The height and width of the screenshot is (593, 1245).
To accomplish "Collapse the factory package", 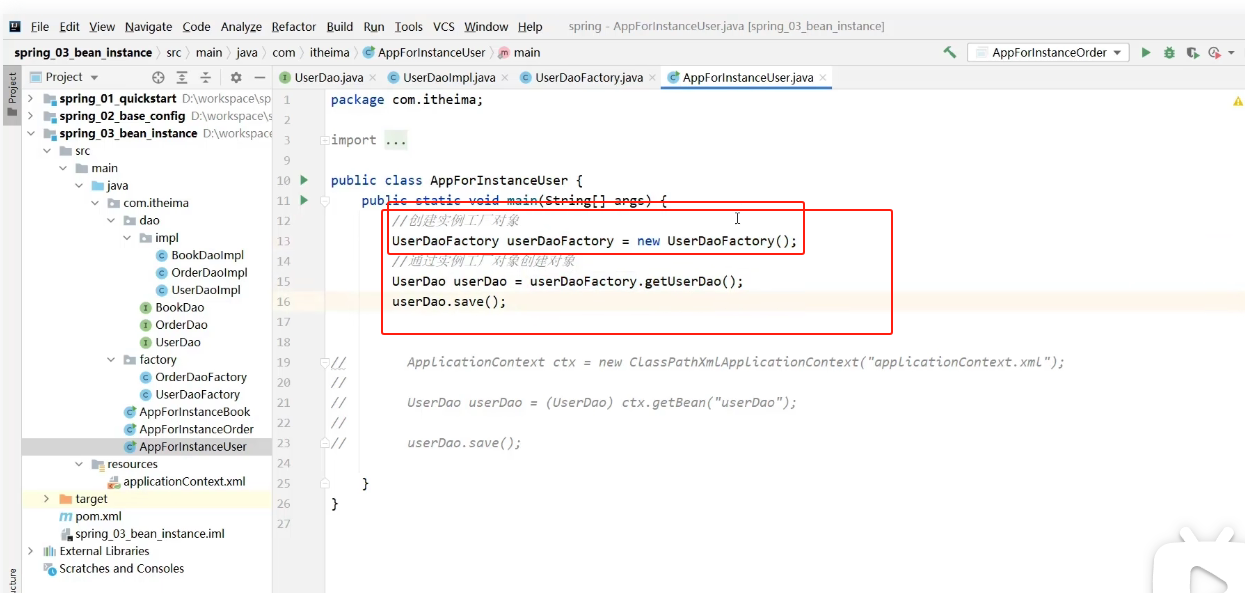I will click(111, 360).
